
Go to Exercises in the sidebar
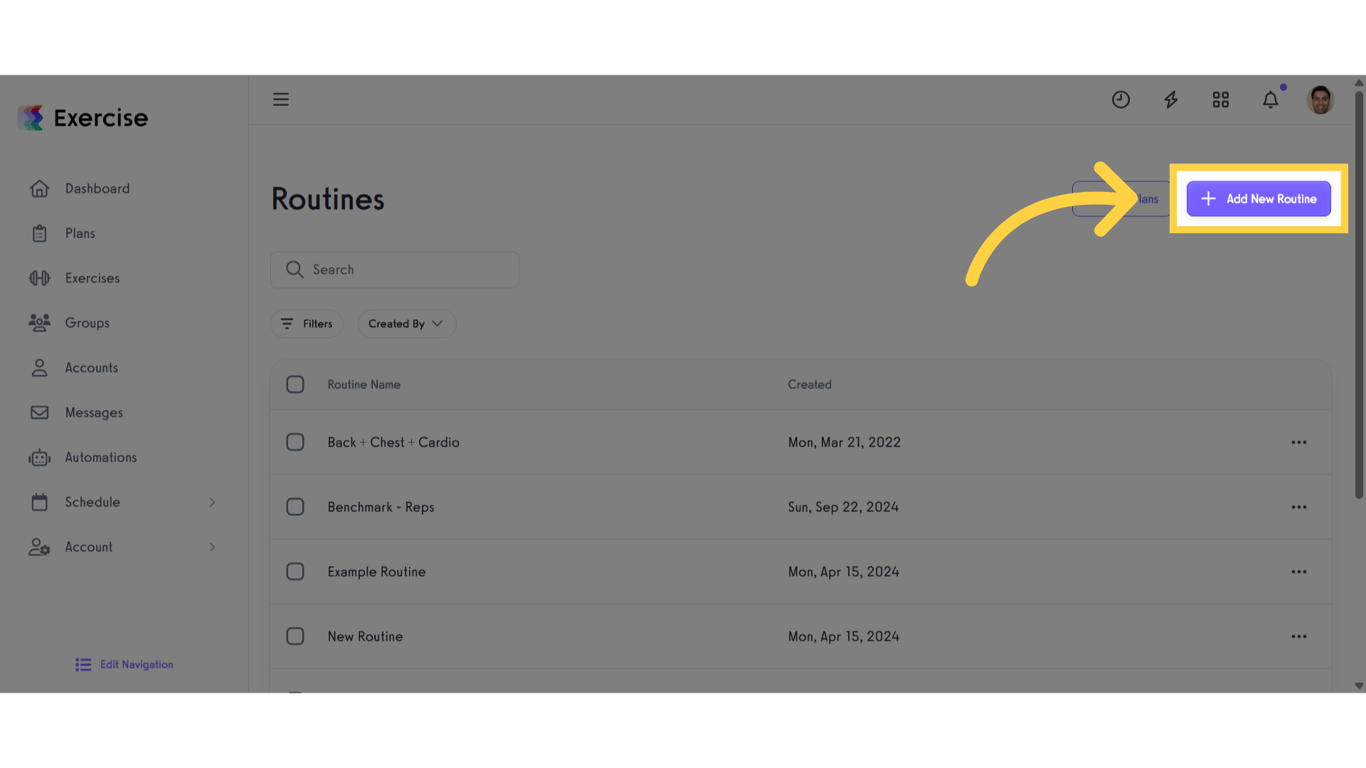(92, 278)
